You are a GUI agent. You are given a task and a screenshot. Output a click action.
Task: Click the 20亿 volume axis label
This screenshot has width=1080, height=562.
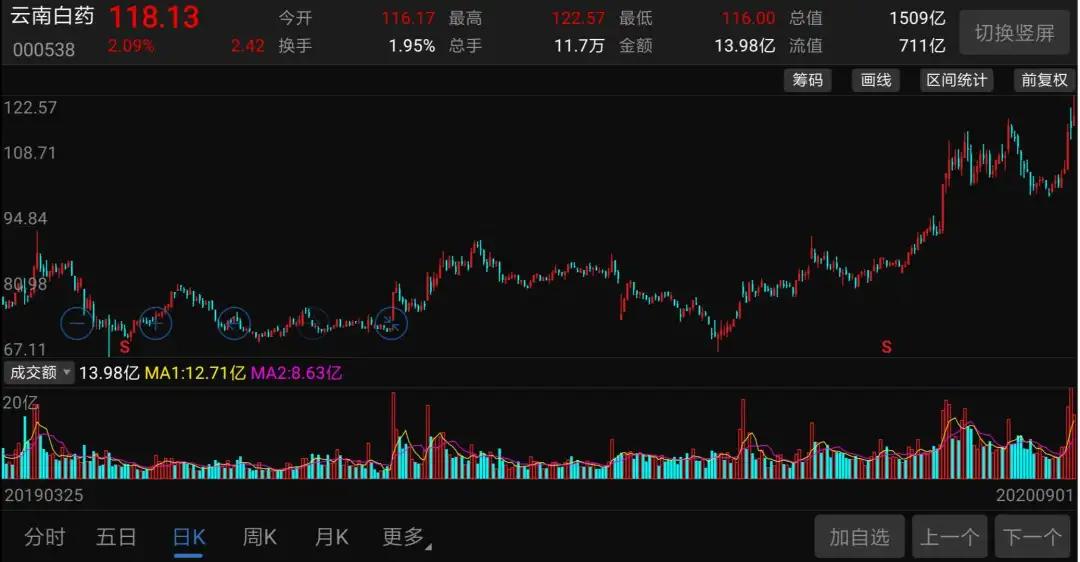20,402
